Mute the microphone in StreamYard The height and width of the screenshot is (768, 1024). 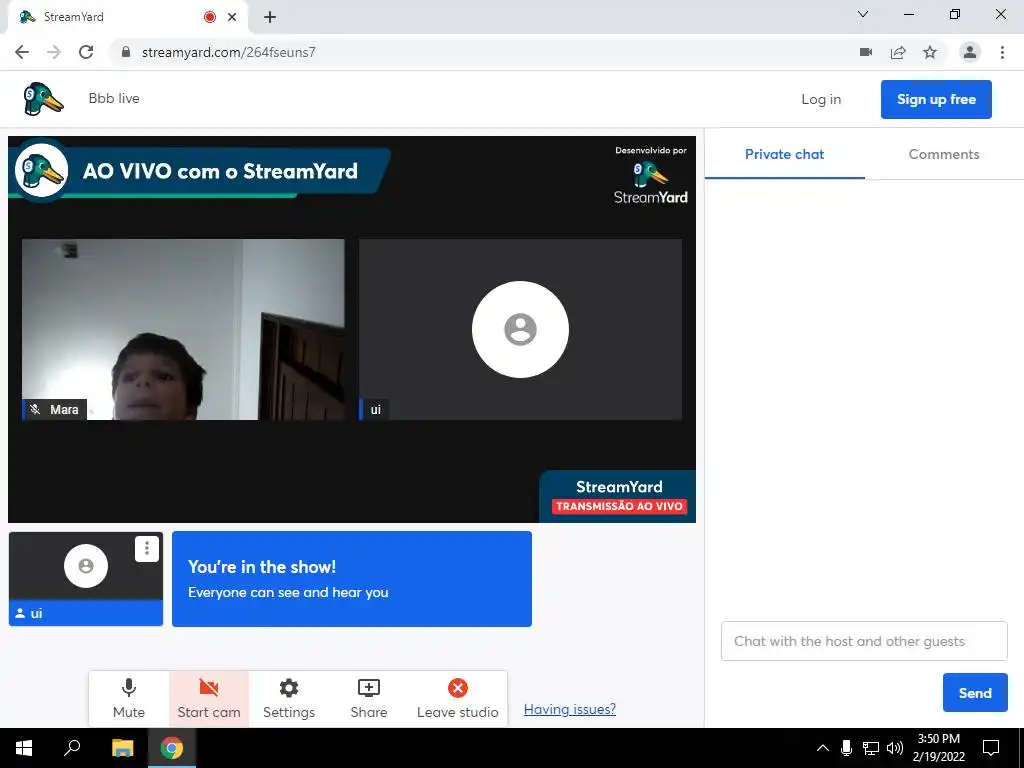(x=129, y=699)
